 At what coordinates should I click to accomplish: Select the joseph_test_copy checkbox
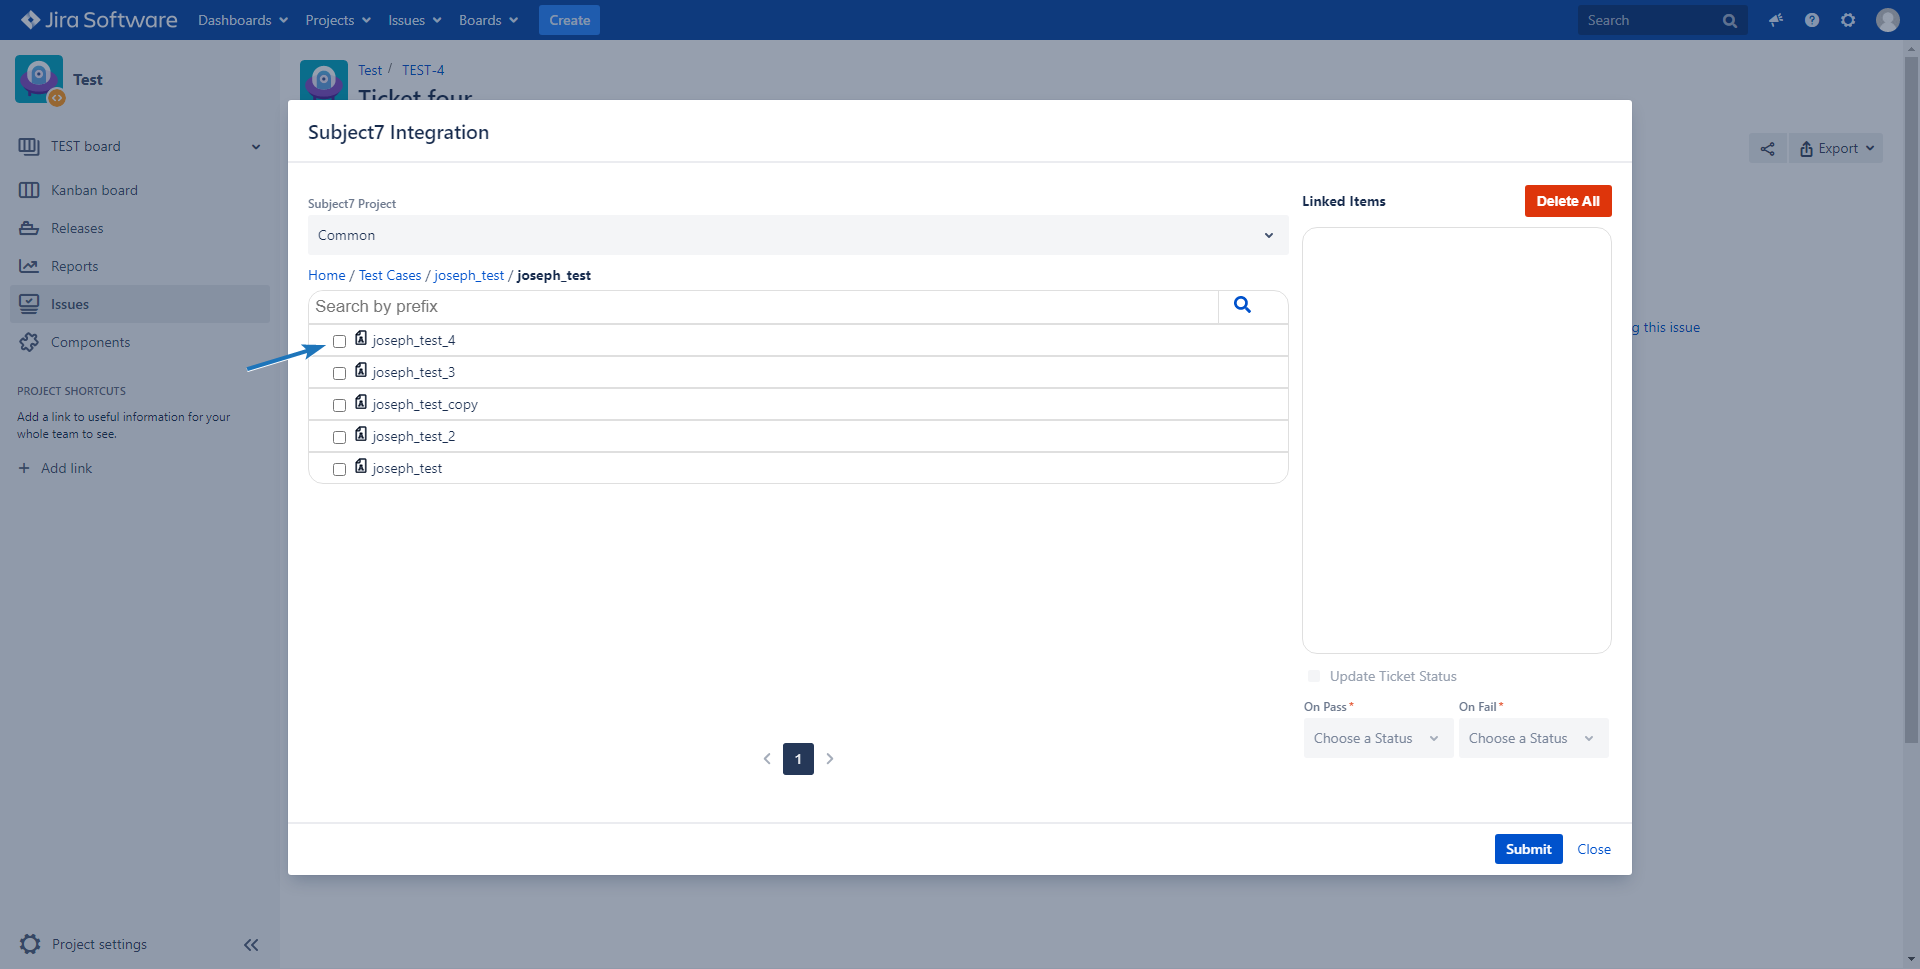tap(340, 406)
